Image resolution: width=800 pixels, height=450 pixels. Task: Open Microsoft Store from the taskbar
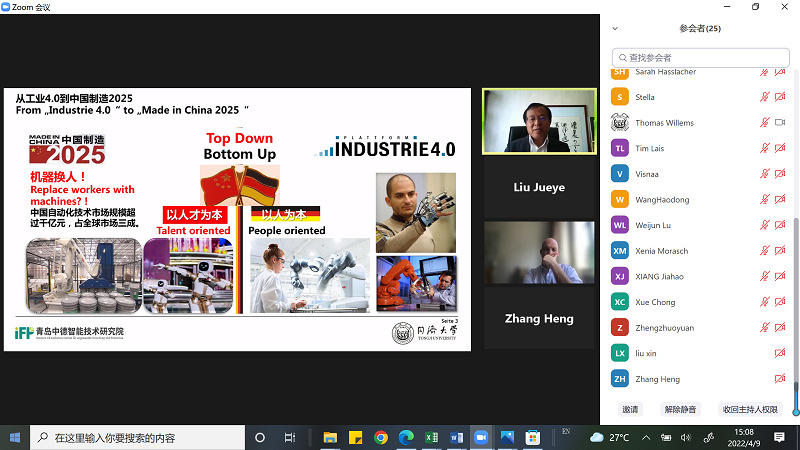click(533, 438)
